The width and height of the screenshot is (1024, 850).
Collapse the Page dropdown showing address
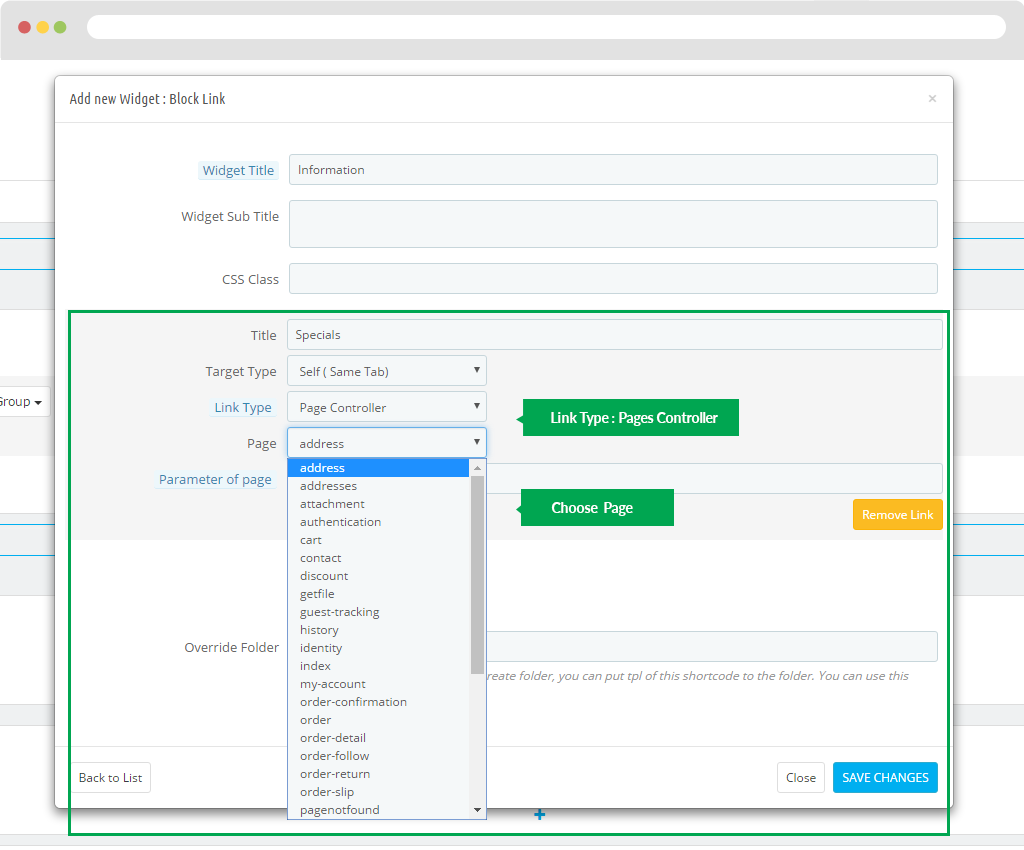point(386,443)
